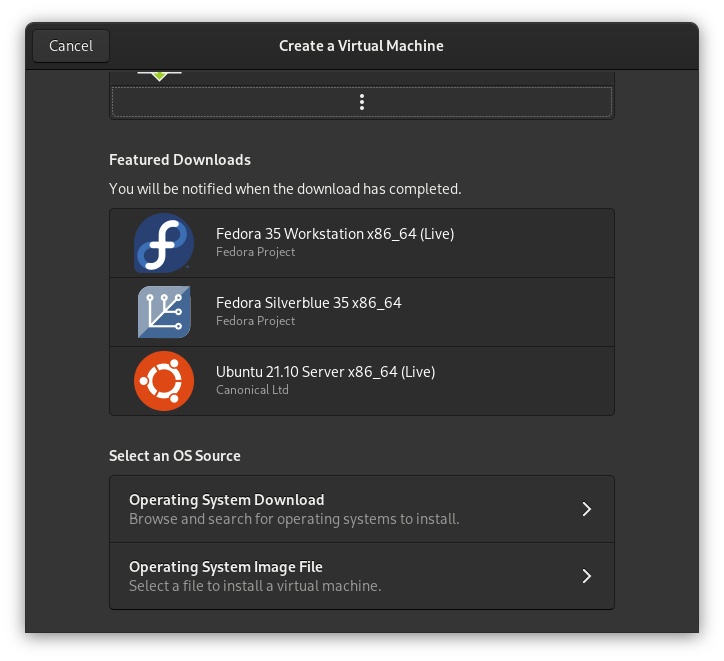Open the Operating System Download page

click(362, 509)
